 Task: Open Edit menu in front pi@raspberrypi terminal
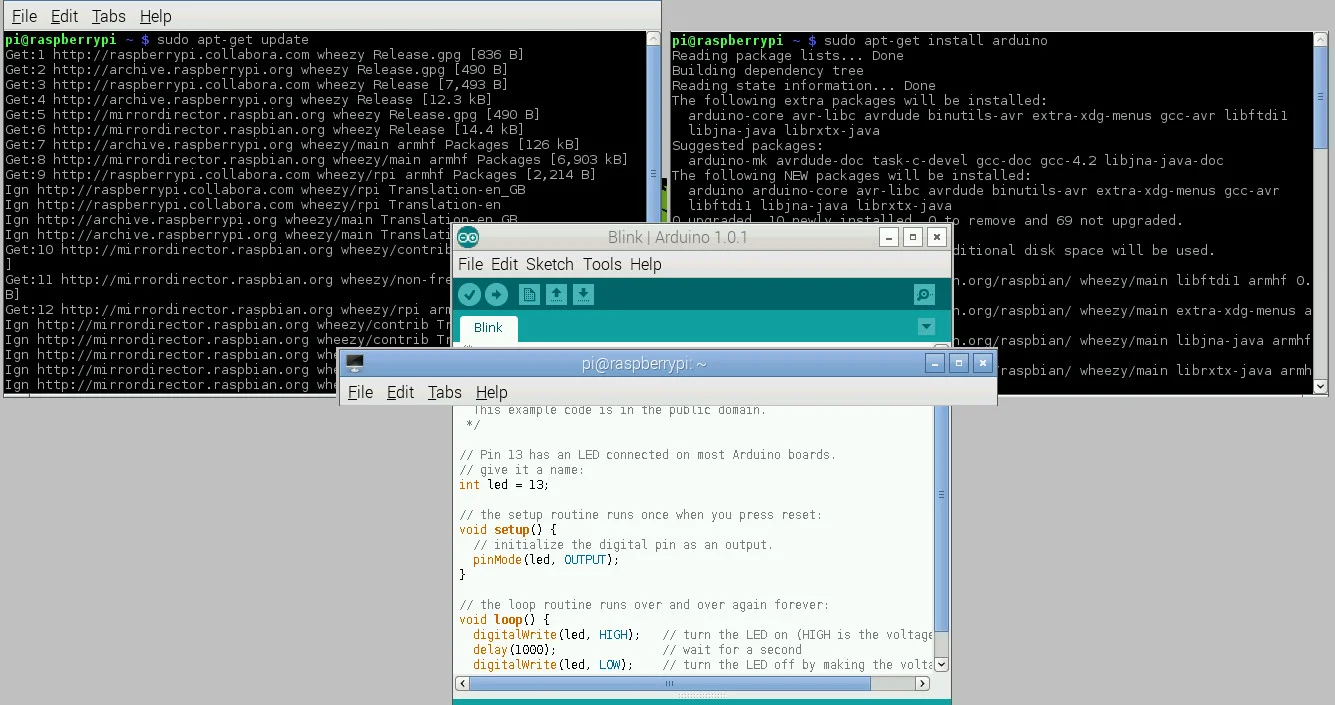click(x=400, y=392)
